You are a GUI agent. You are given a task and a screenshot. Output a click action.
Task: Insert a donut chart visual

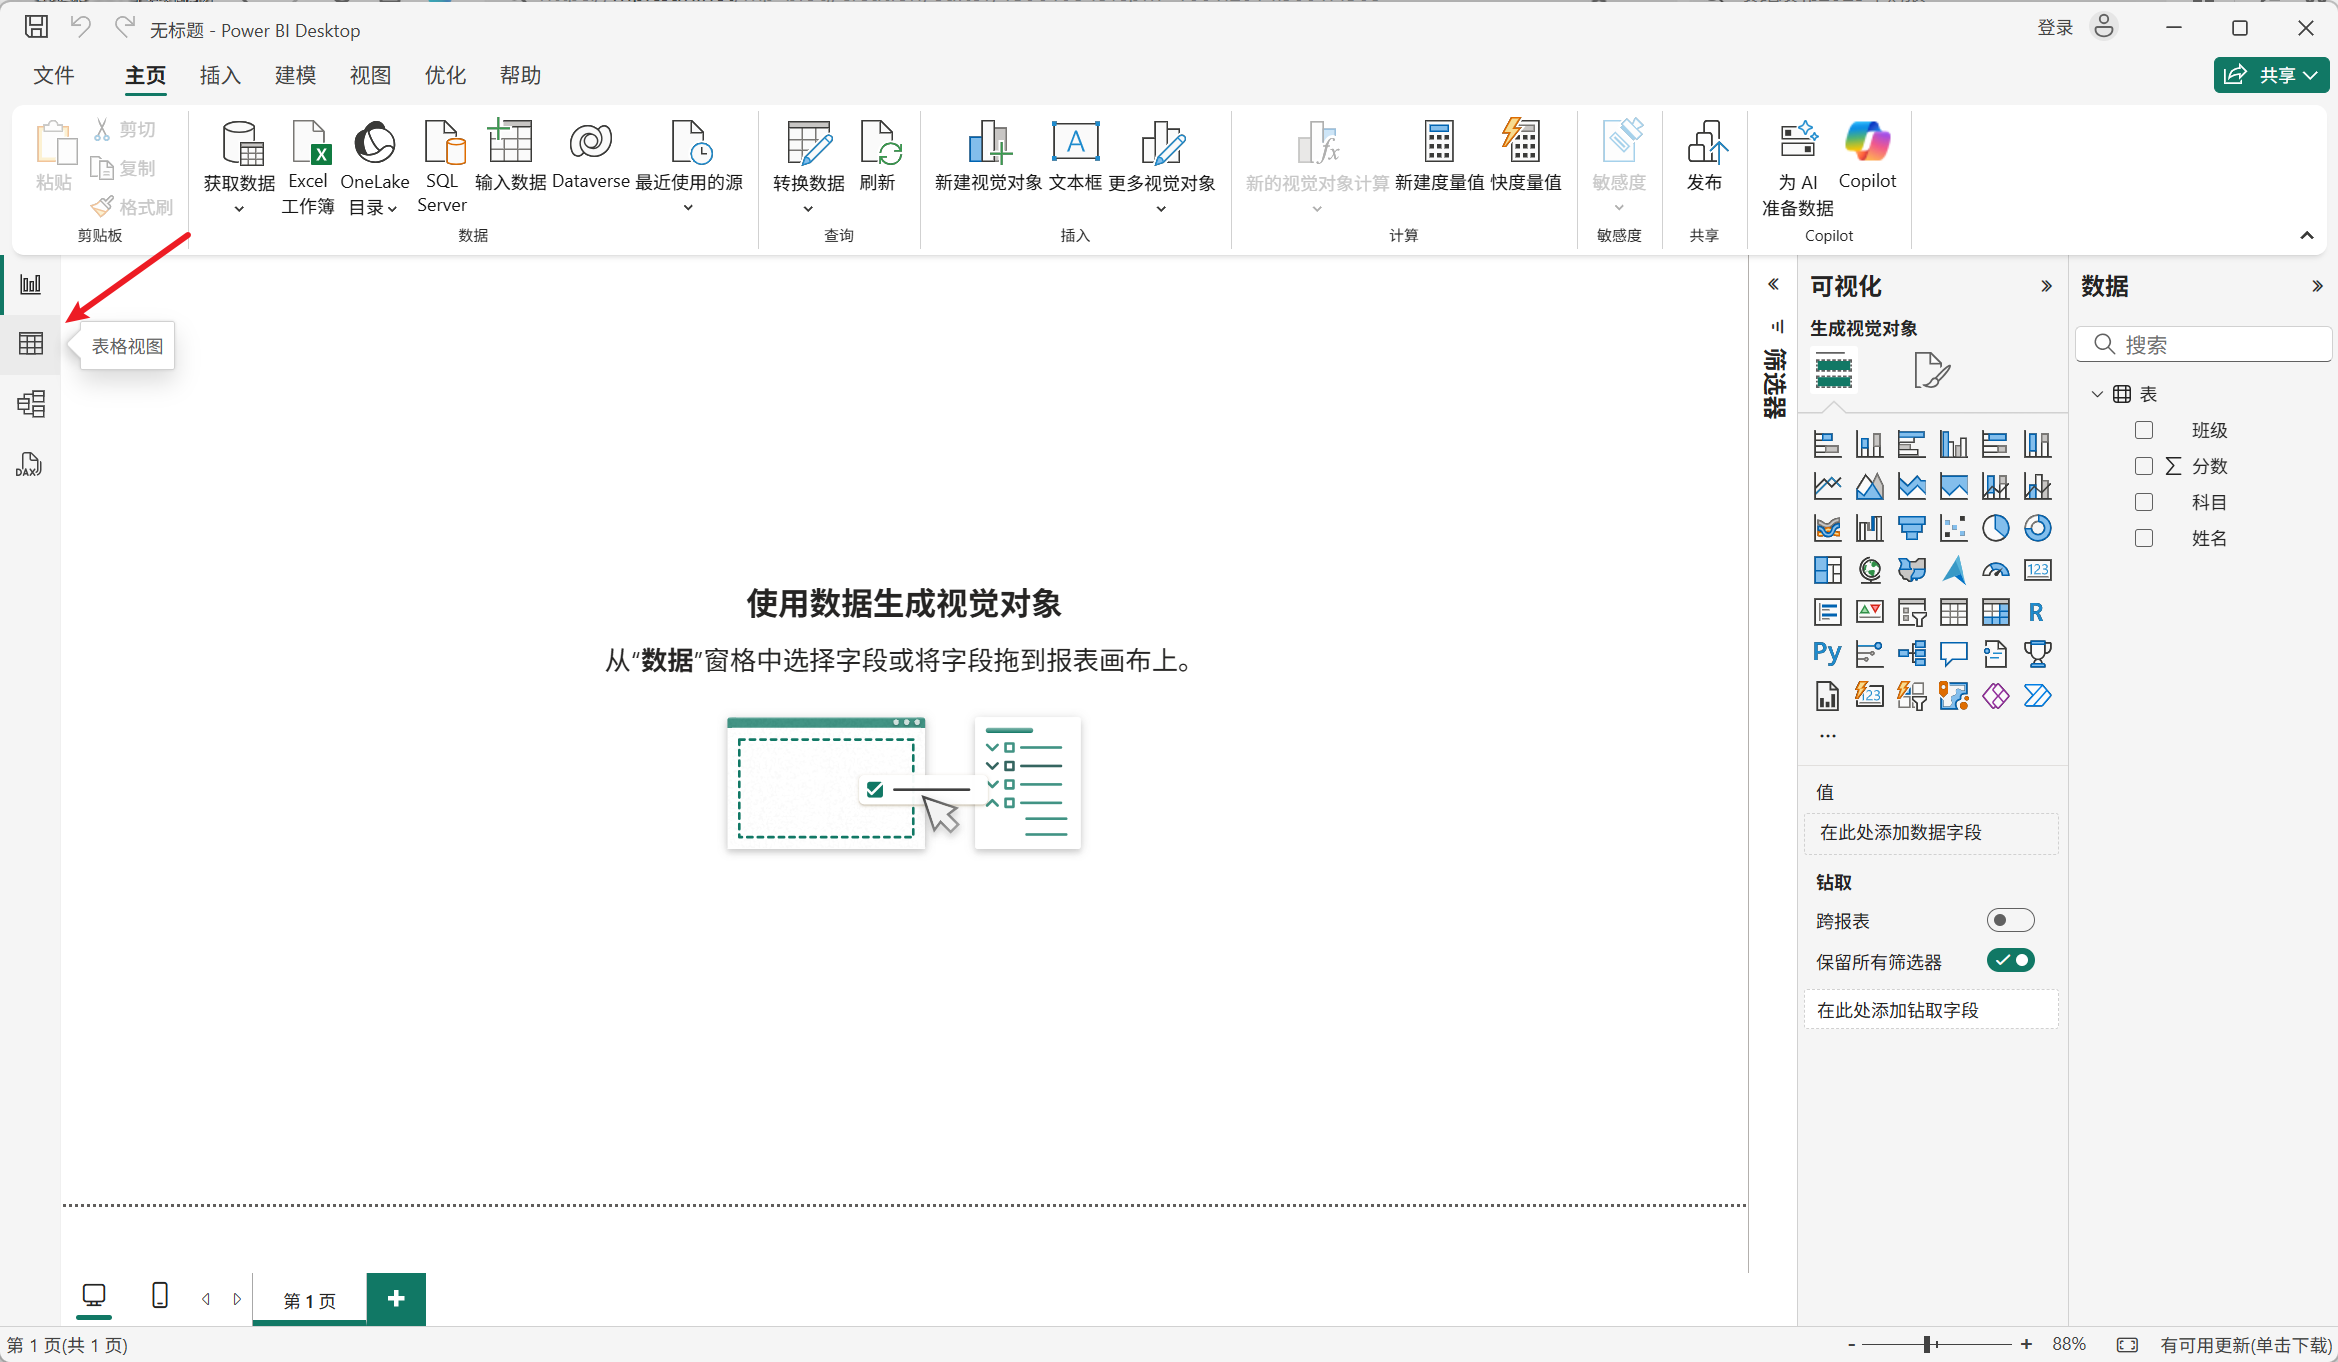[2037, 528]
